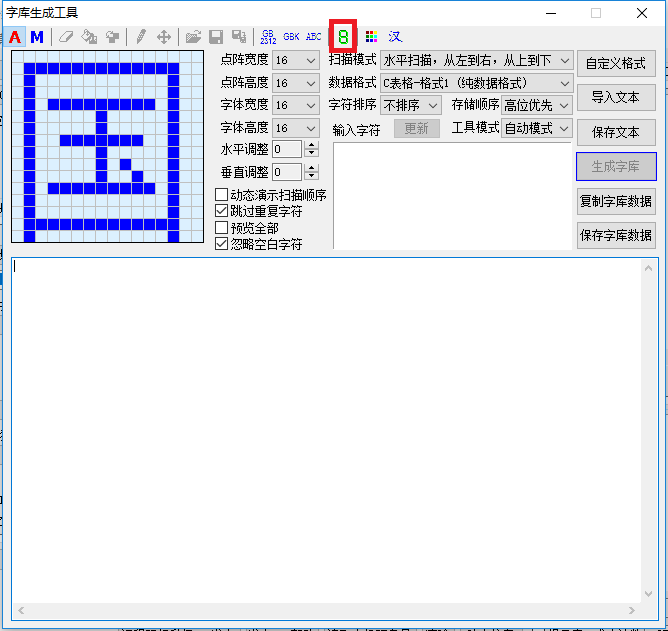Click output area scroll-left arrow
Viewport: 668px width, 631px height.
(21, 611)
